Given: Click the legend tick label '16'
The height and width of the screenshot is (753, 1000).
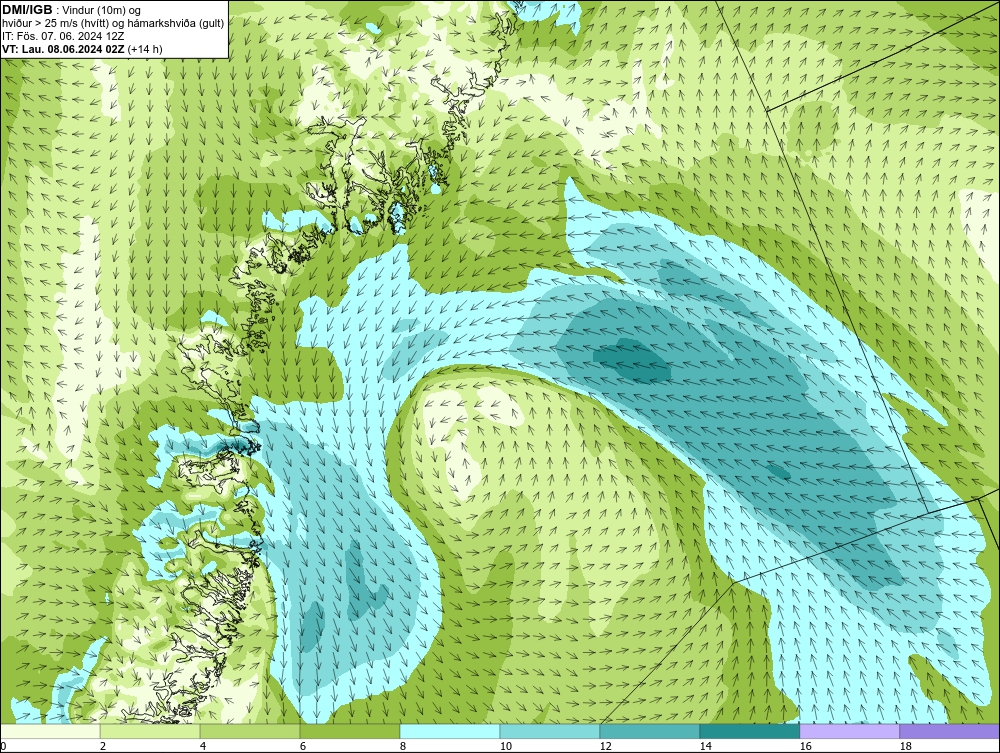Looking at the screenshot, I should [805, 746].
